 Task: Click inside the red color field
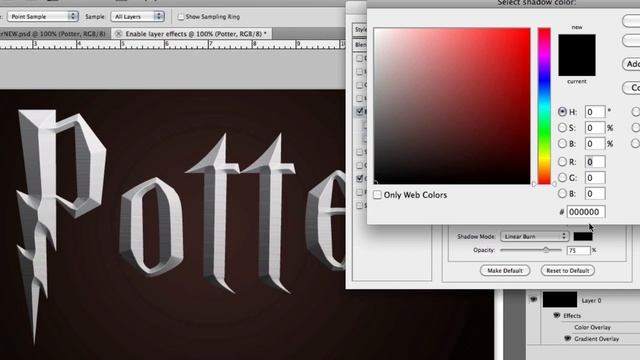(x=452, y=106)
